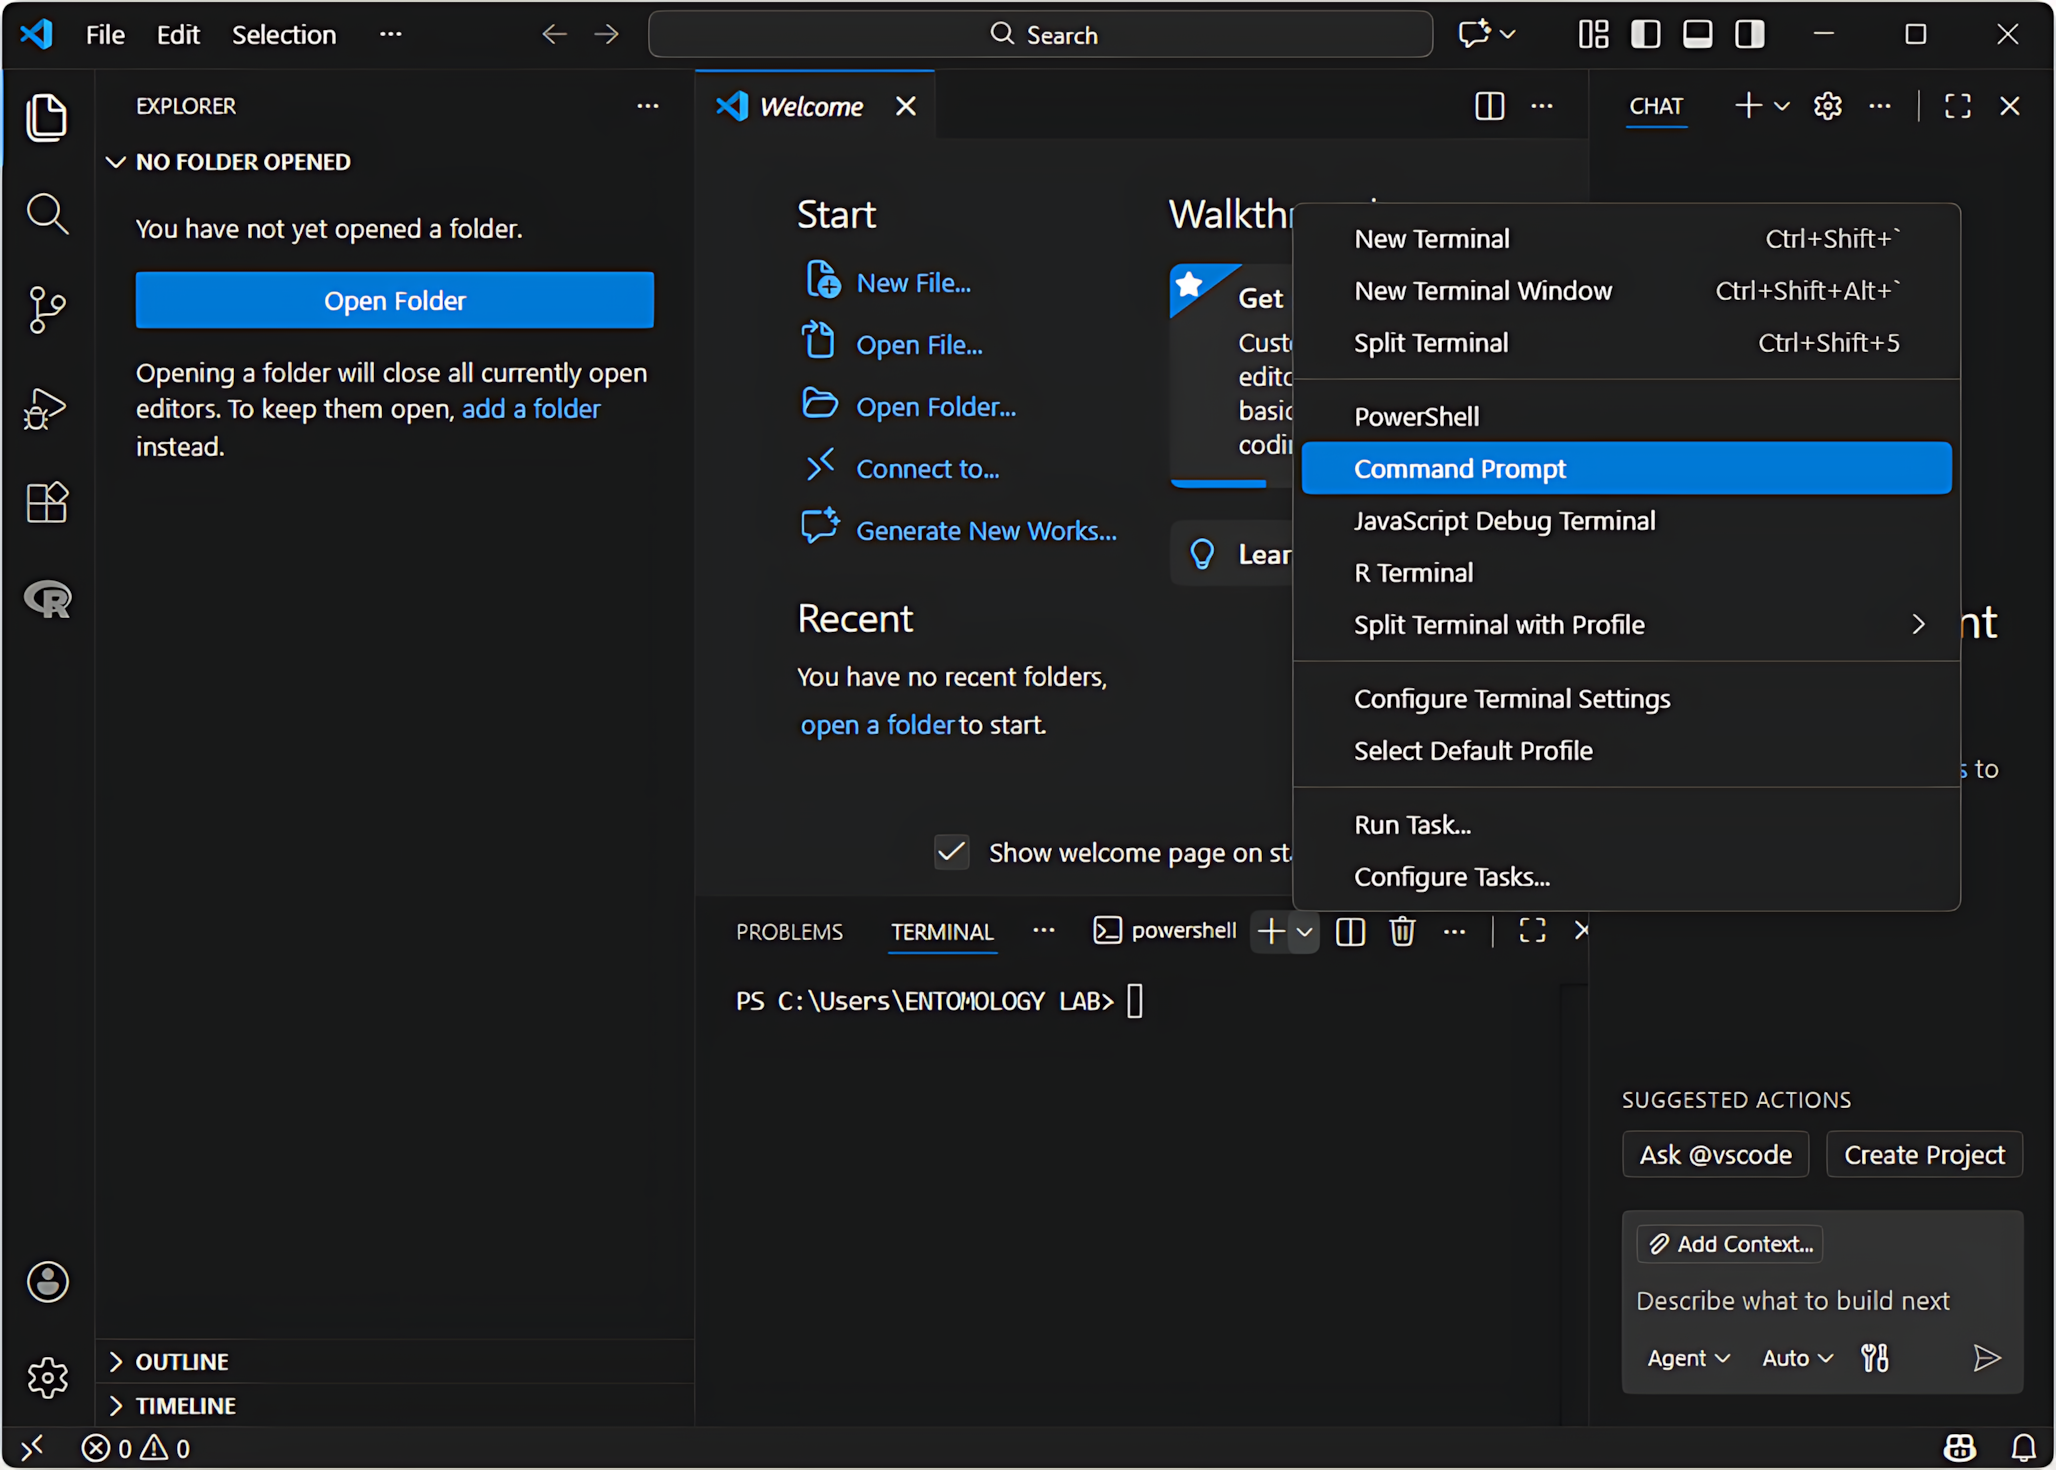Split the terminal using panel icon
The height and width of the screenshot is (1470, 2056).
point(1350,931)
